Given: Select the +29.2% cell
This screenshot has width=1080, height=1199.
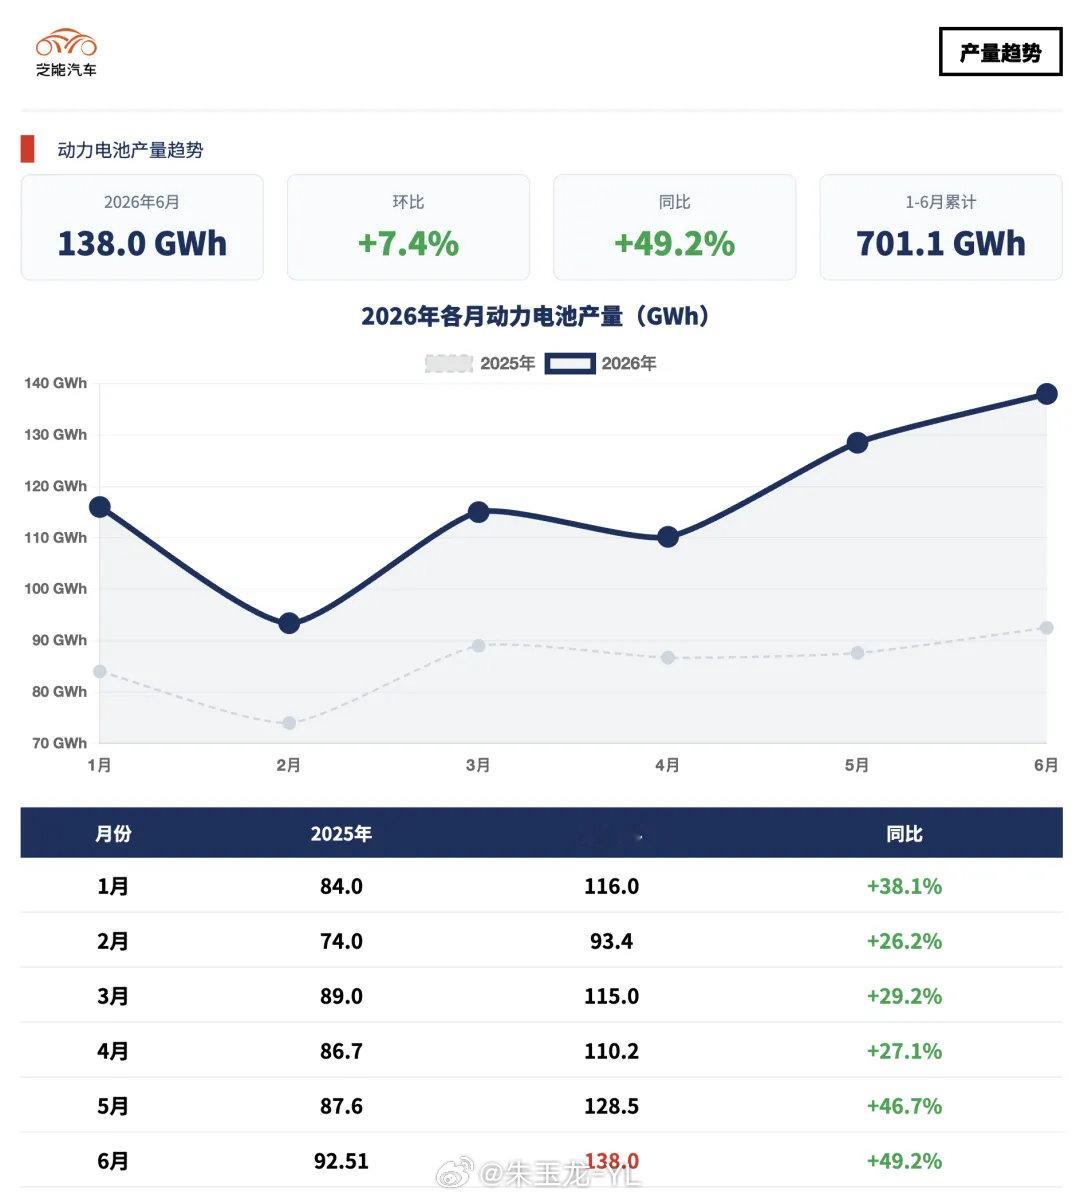Looking at the screenshot, I should point(904,996).
